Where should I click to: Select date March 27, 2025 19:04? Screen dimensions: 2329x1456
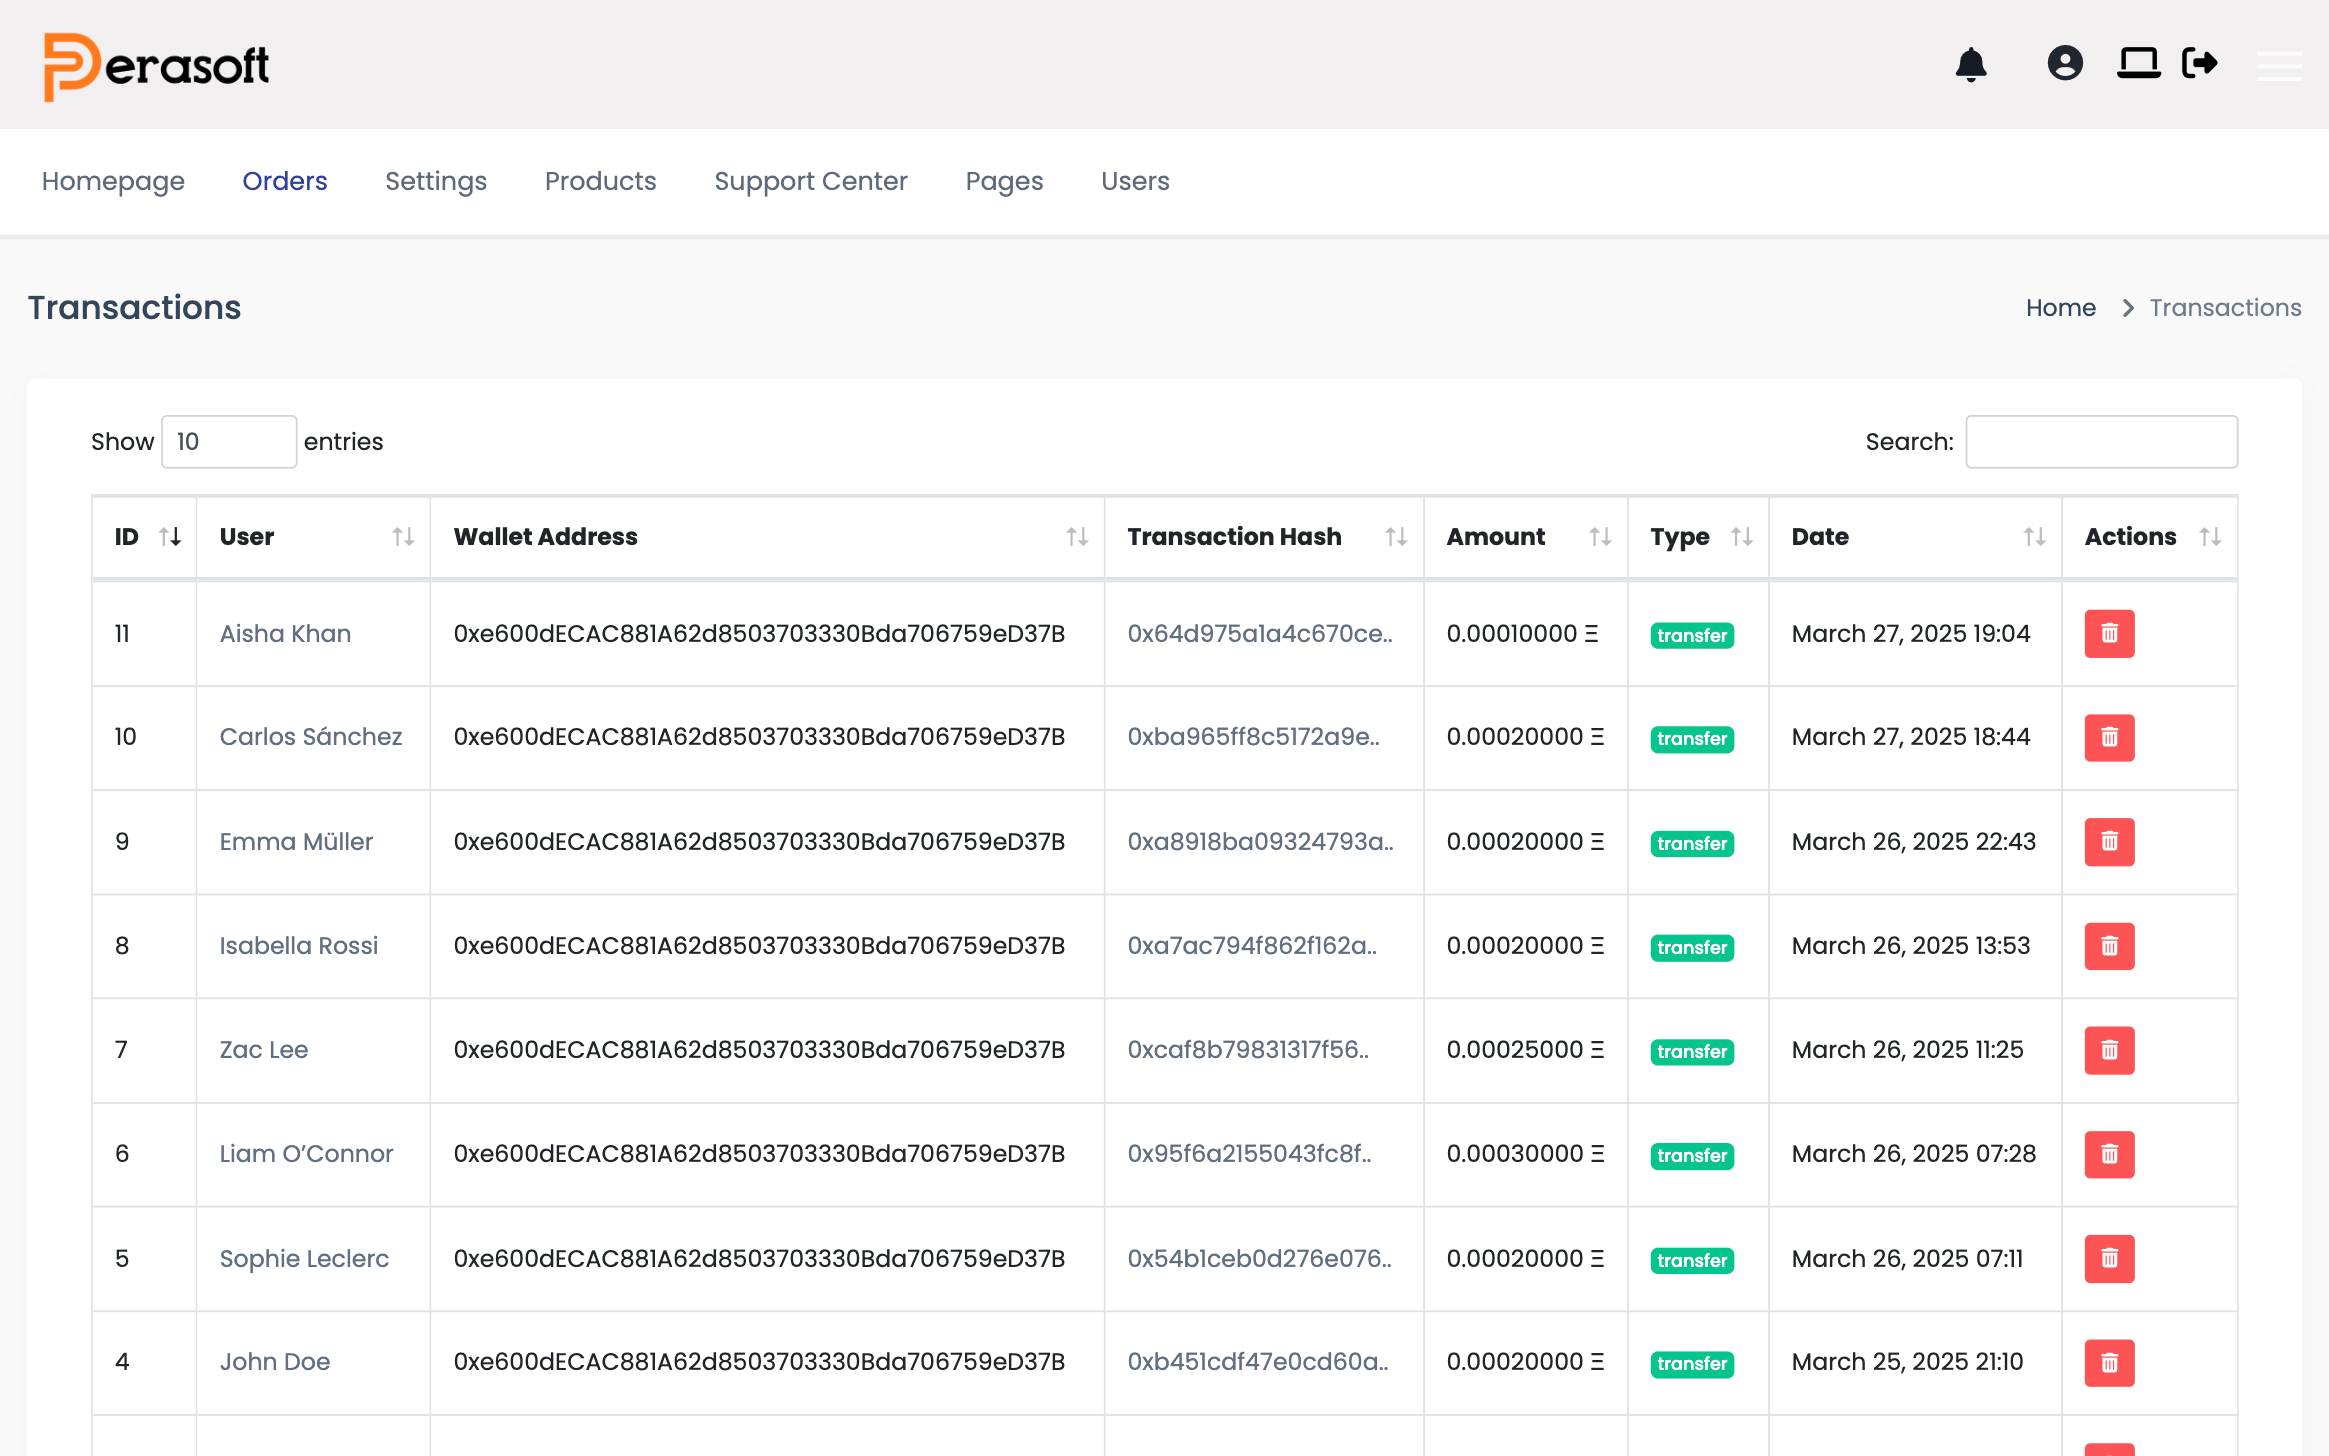(x=1911, y=634)
